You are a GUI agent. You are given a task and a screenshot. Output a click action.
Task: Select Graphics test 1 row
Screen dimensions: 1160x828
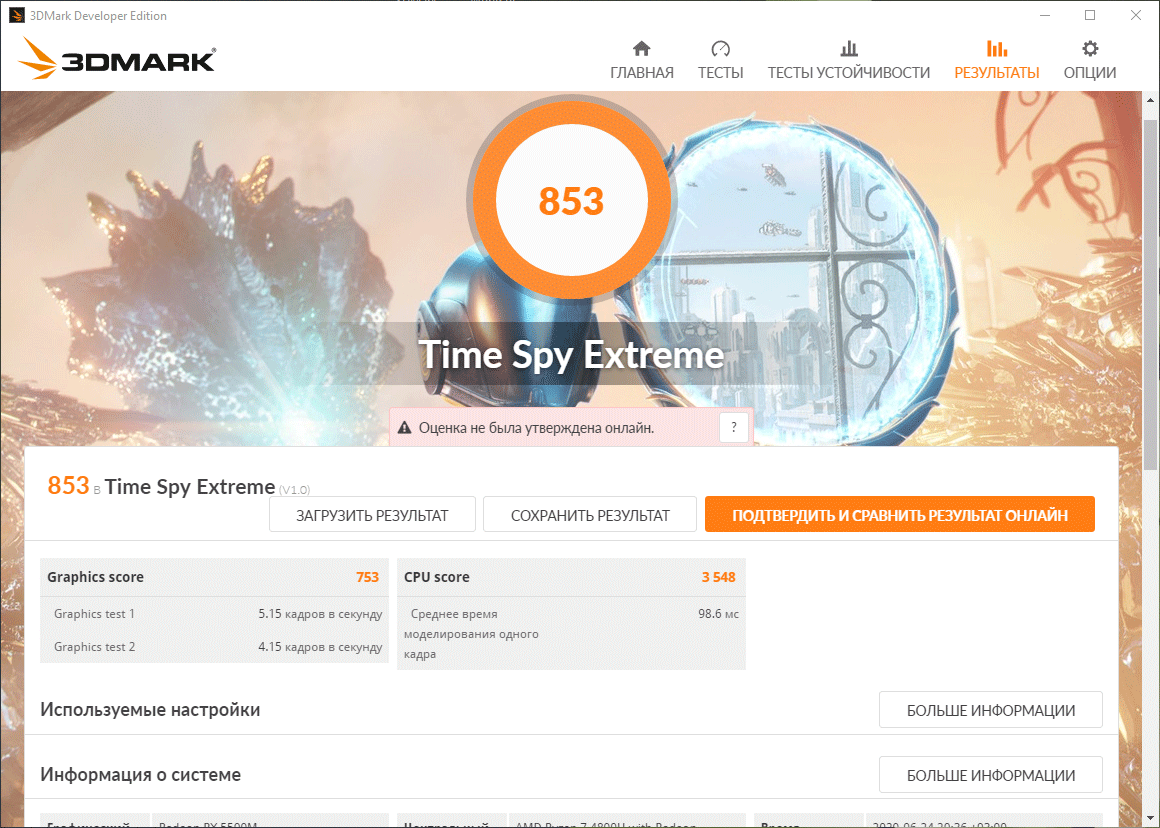[215, 613]
